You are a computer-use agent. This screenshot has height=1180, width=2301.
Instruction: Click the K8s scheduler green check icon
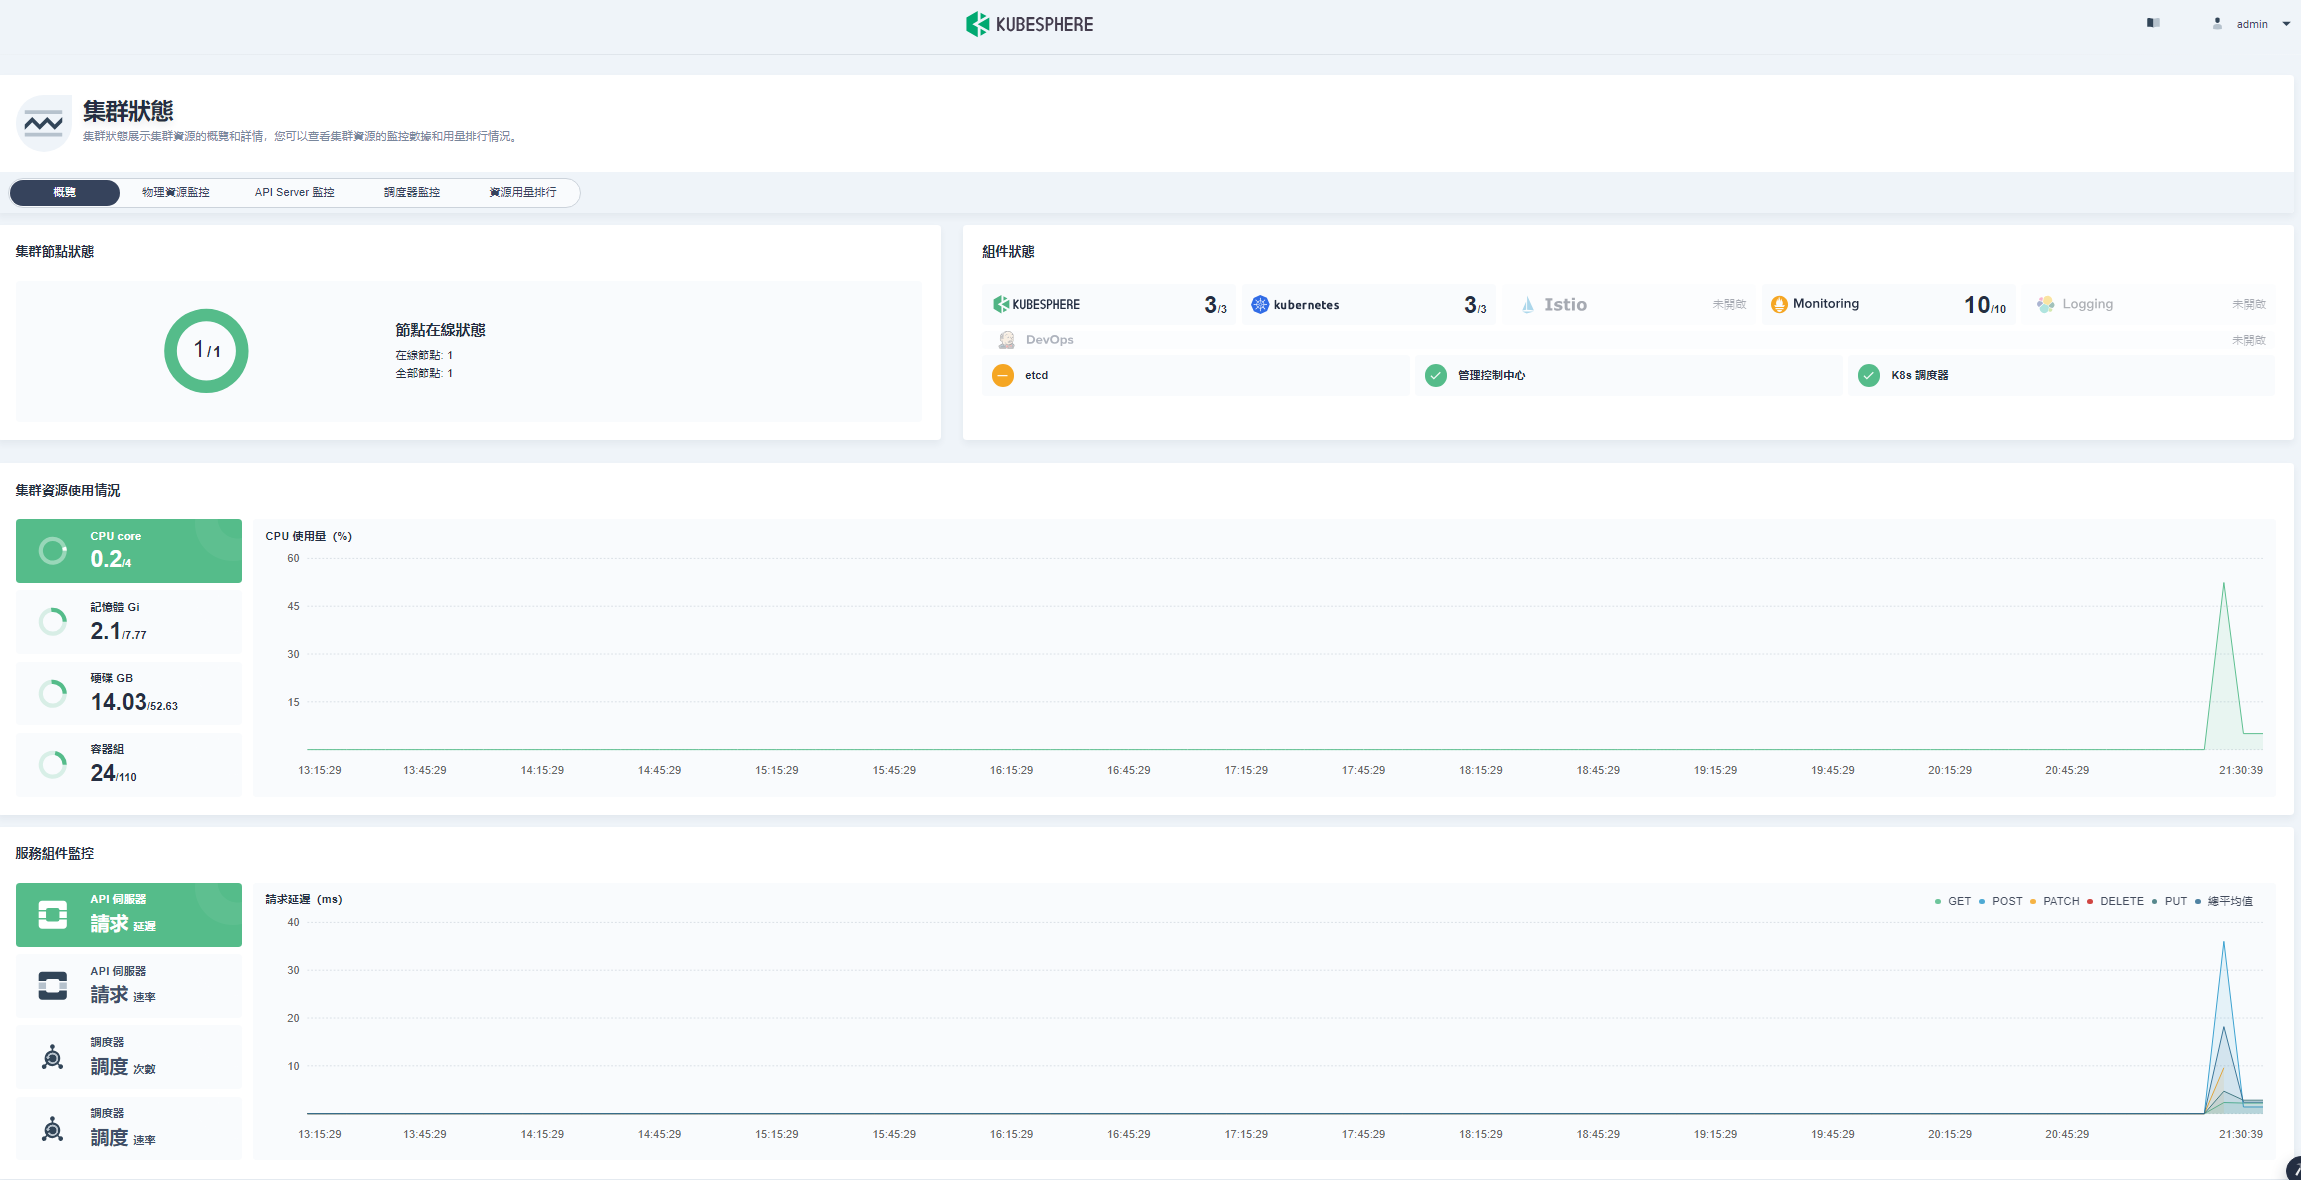point(1868,375)
